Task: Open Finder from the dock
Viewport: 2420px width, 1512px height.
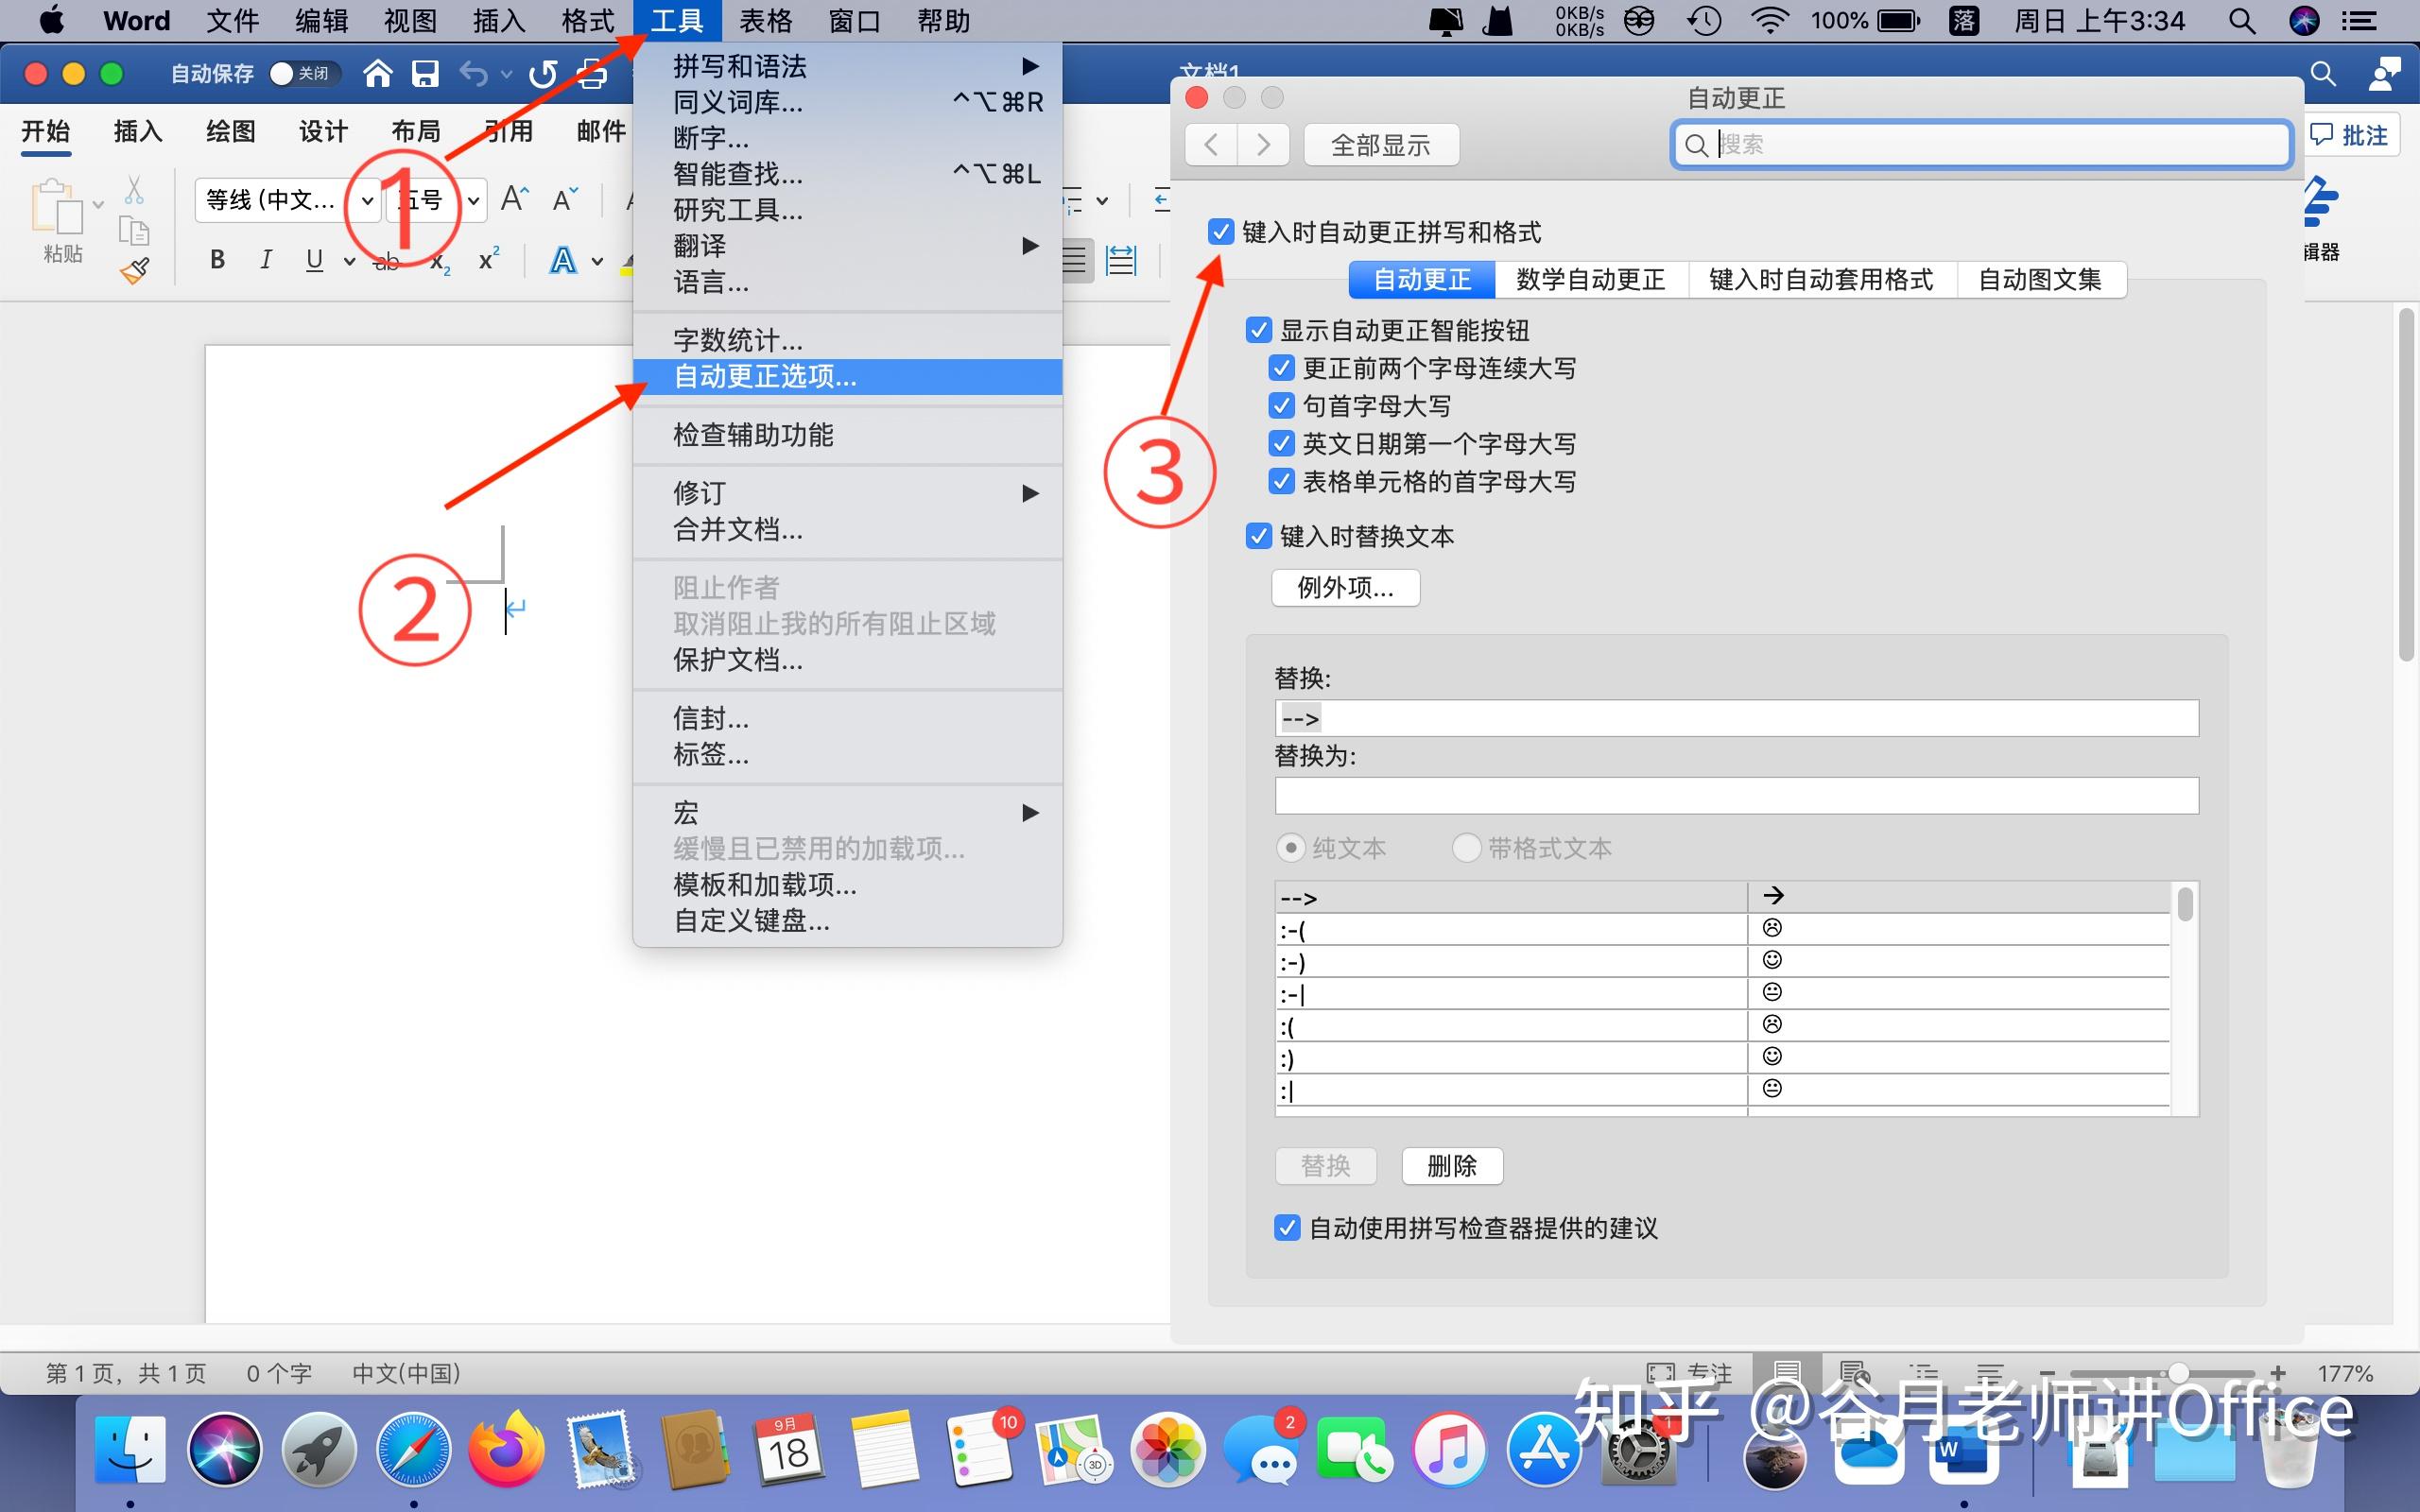Action: [130, 1449]
